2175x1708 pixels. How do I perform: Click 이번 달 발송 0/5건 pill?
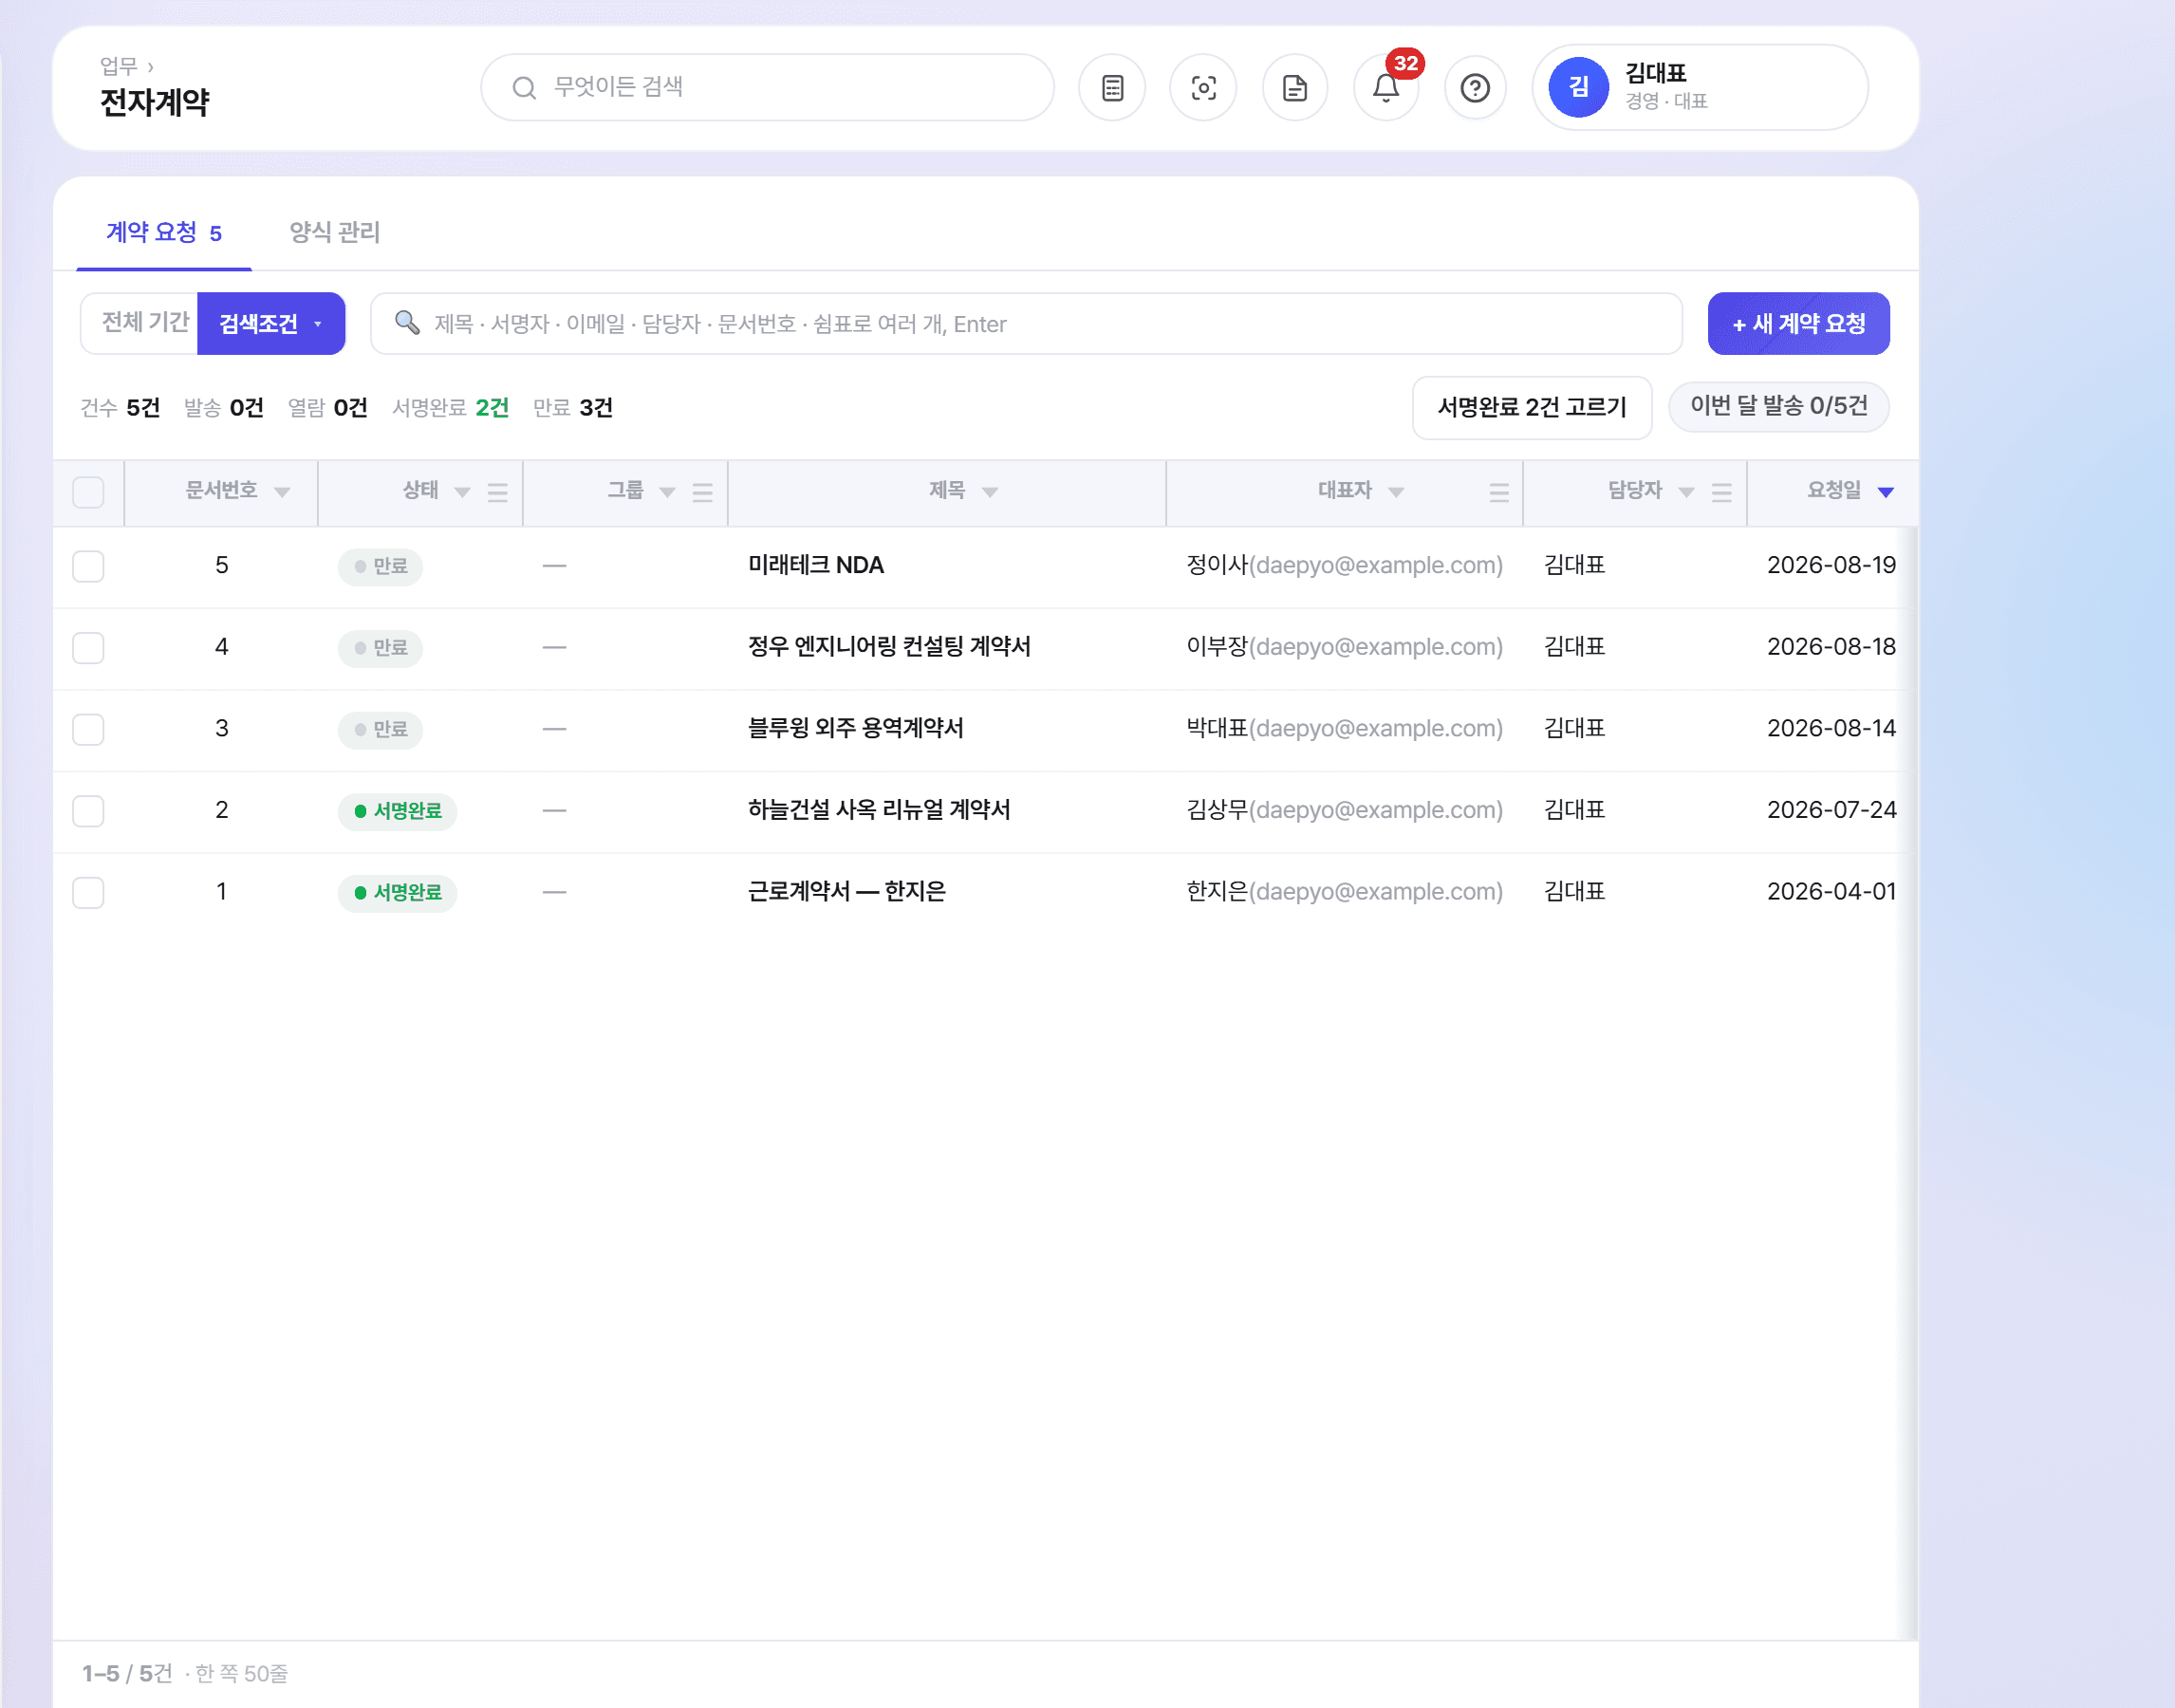pos(1778,406)
